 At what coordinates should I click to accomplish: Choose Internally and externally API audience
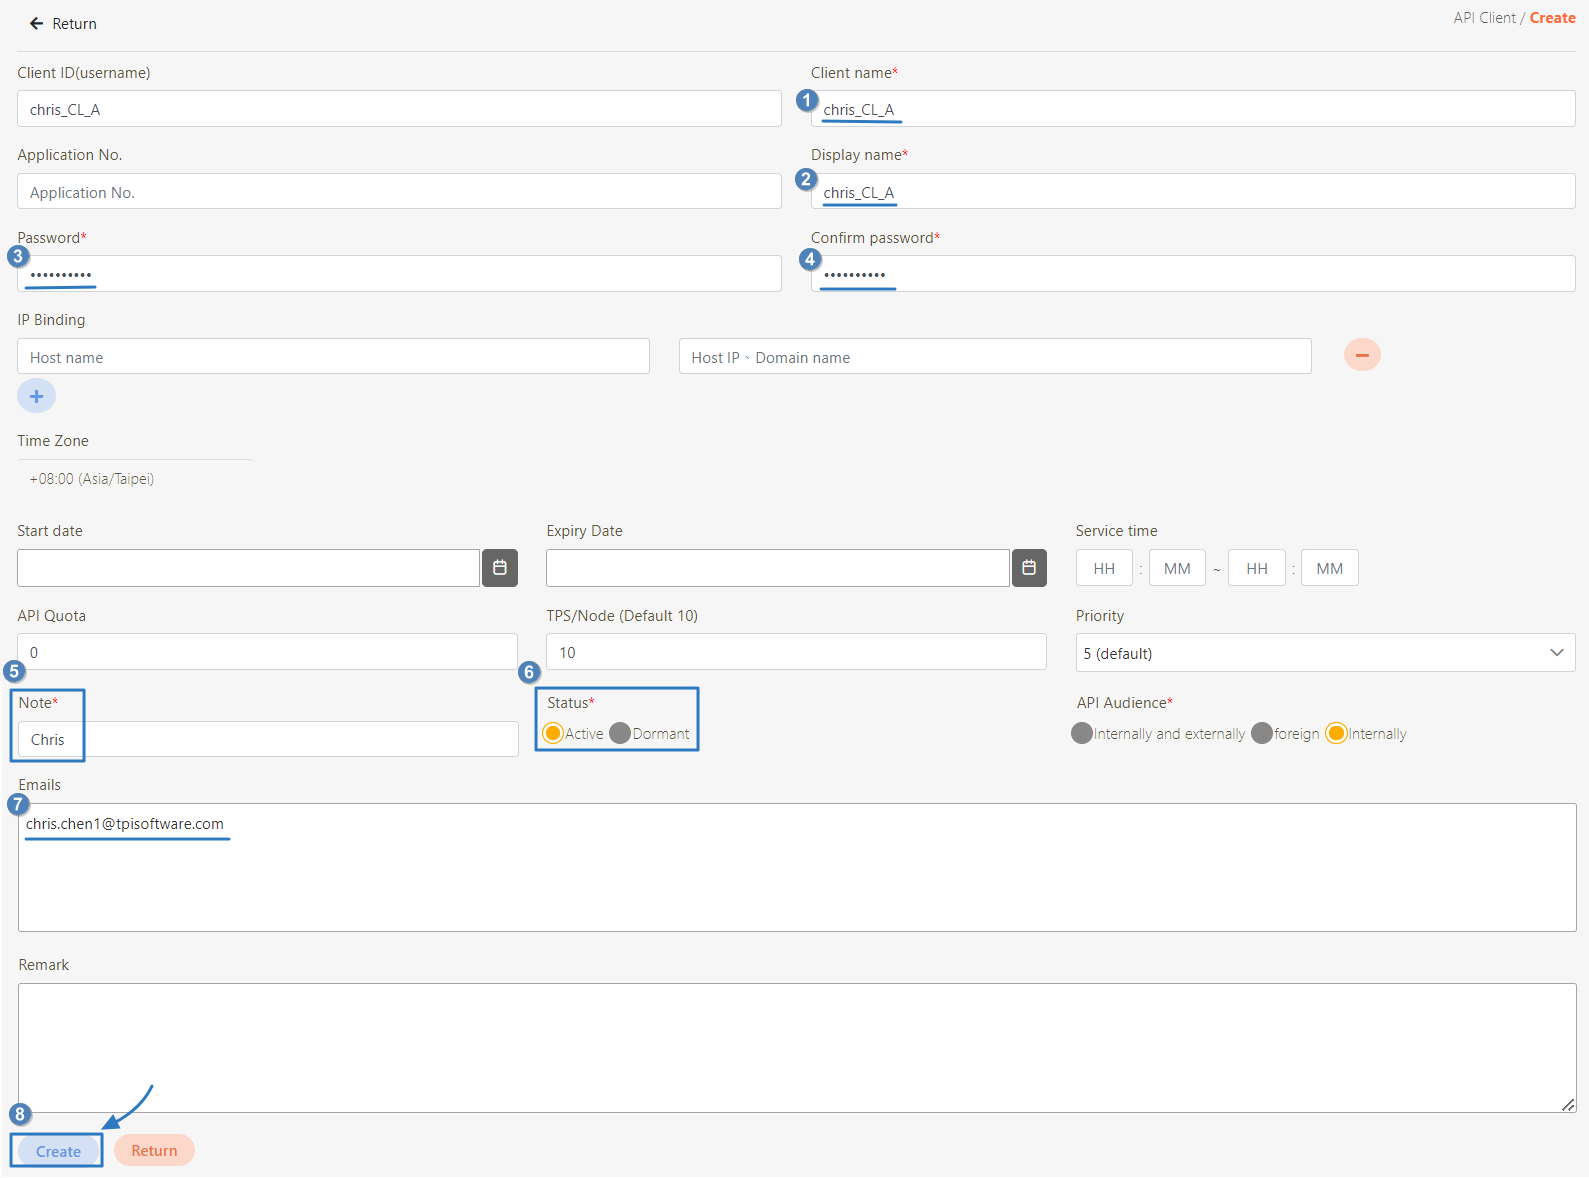click(1082, 734)
